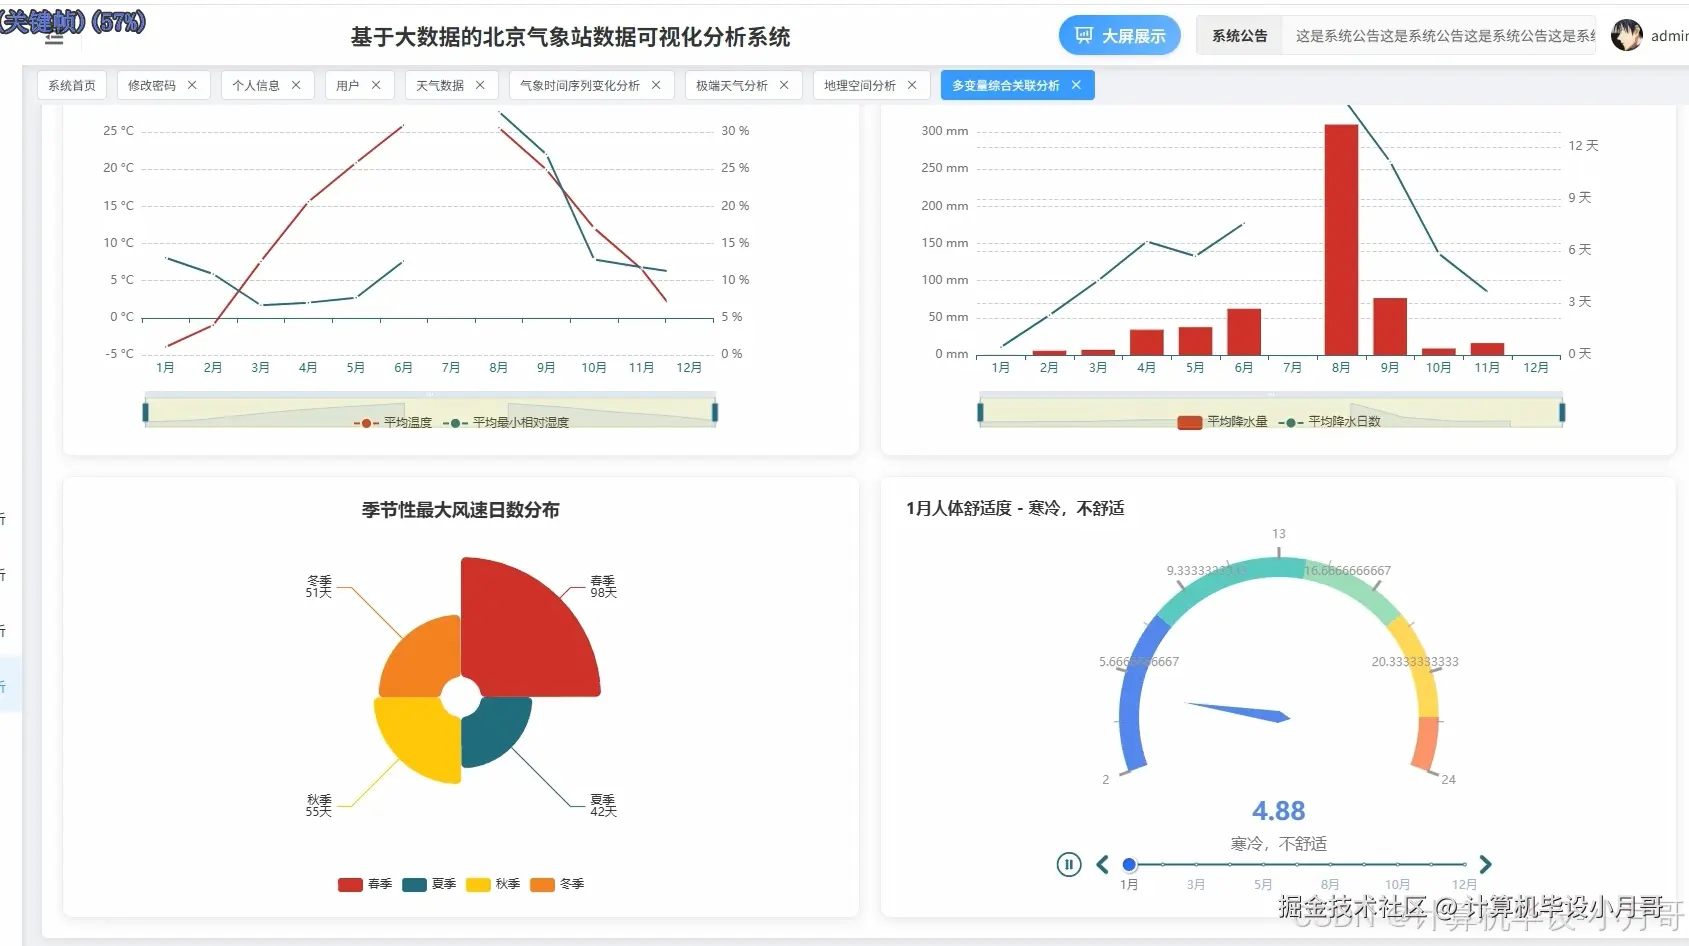Click the scrolling system announcement text
The width and height of the screenshot is (1689, 946).
pos(1445,36)
